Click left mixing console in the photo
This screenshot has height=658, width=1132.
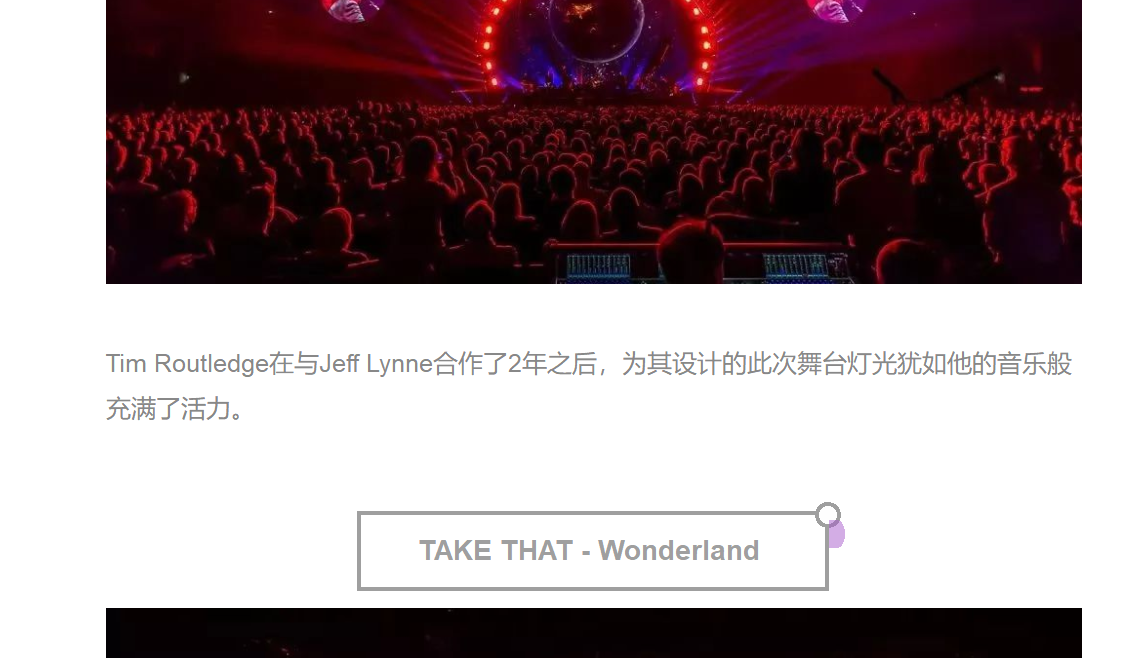598,267
